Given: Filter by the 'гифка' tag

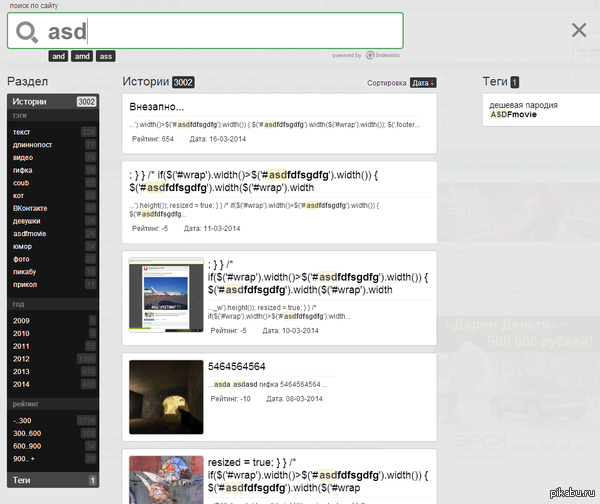Looking at the screenshot, I should [x=23, y=169].
